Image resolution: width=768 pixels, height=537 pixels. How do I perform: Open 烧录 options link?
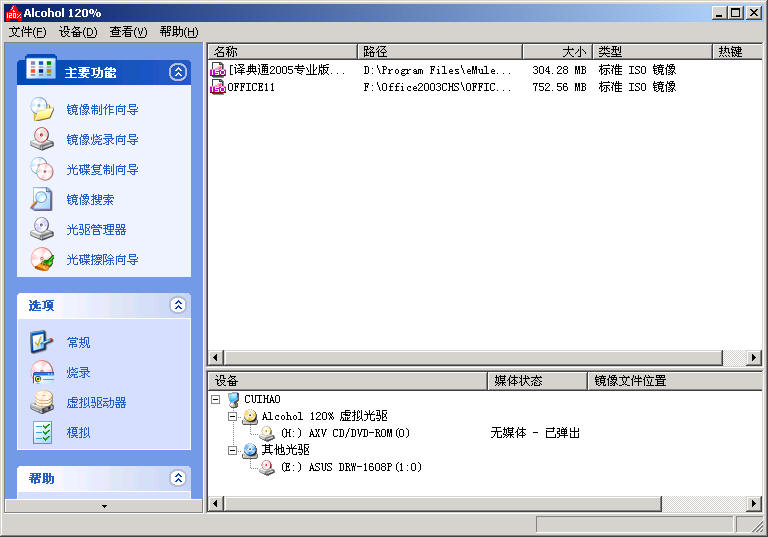pos(78,372)
